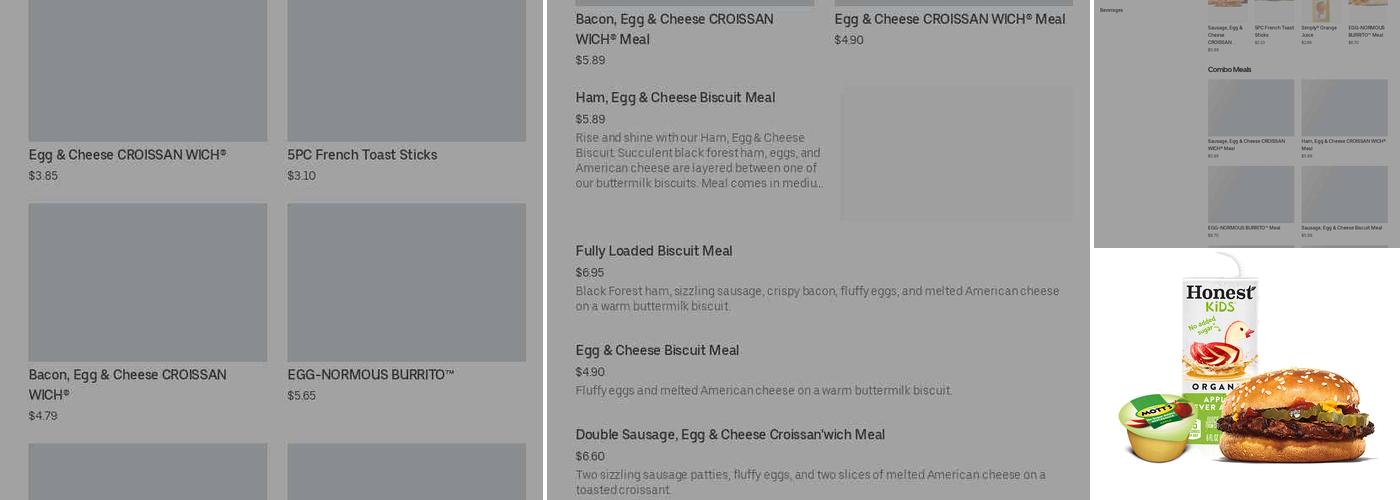1400x500 pixels.
Task: Select the Combo Meals section heading
Action: pos(1229,69)
